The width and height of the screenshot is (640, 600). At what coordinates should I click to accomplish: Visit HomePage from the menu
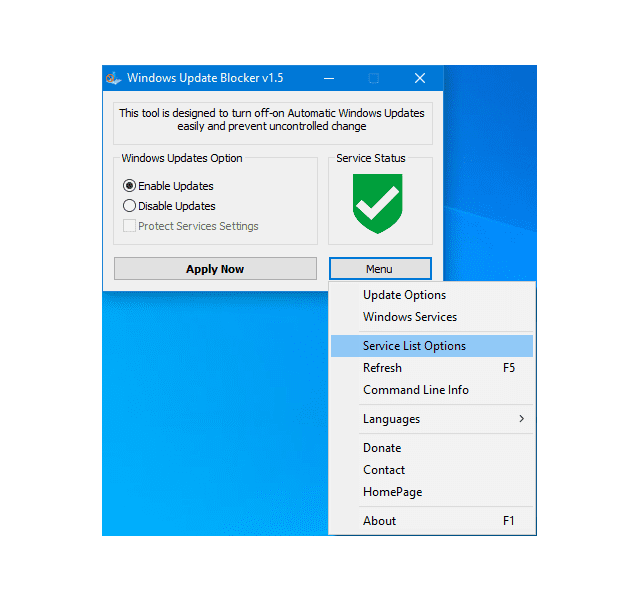(x=432, y=492)
